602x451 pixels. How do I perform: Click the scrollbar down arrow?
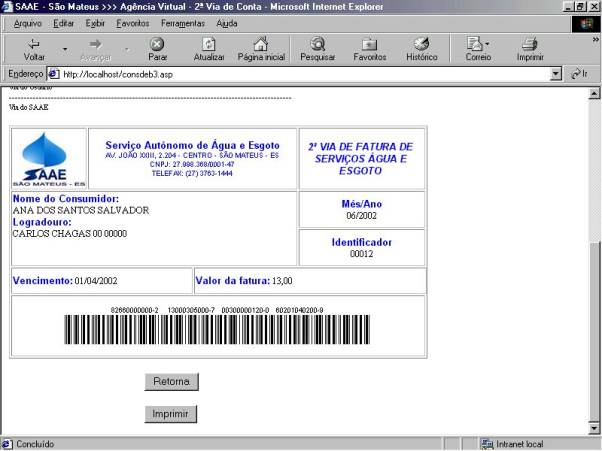coord(594,428)
